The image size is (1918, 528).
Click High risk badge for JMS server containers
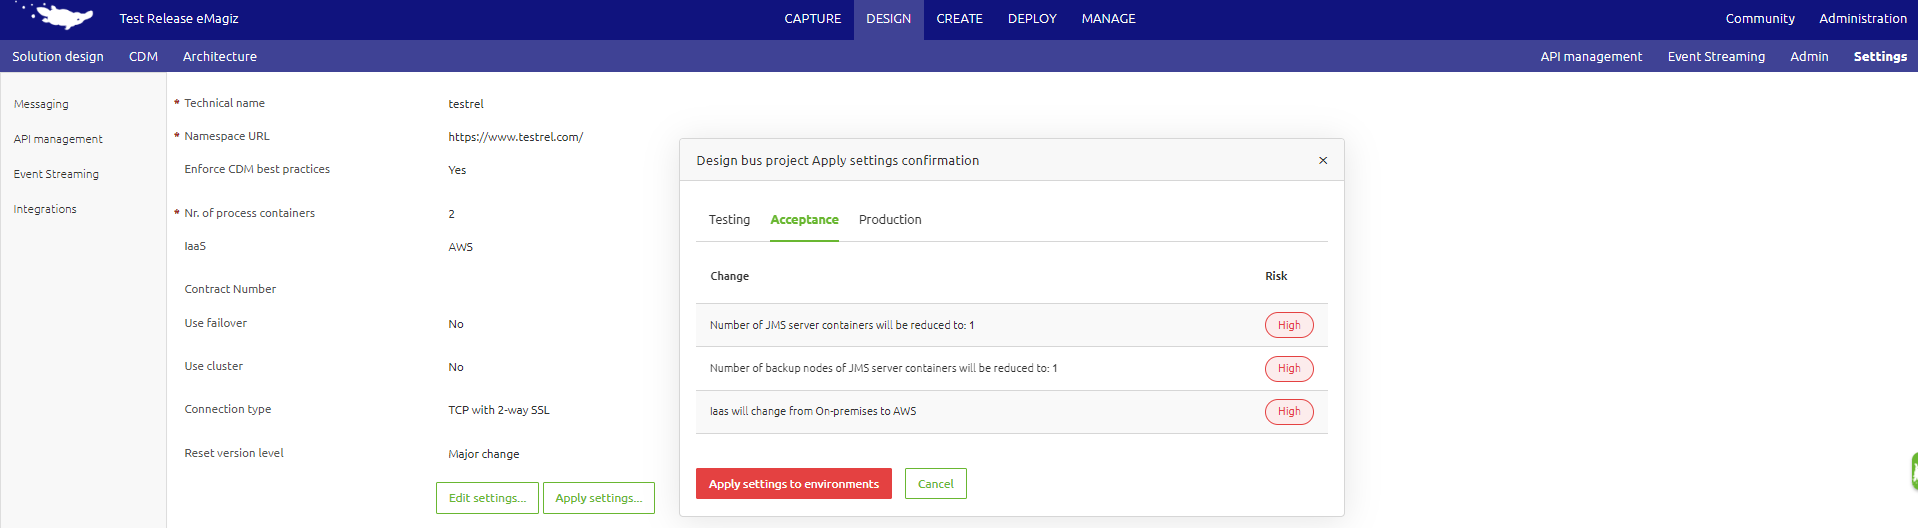pos(1289,325)
